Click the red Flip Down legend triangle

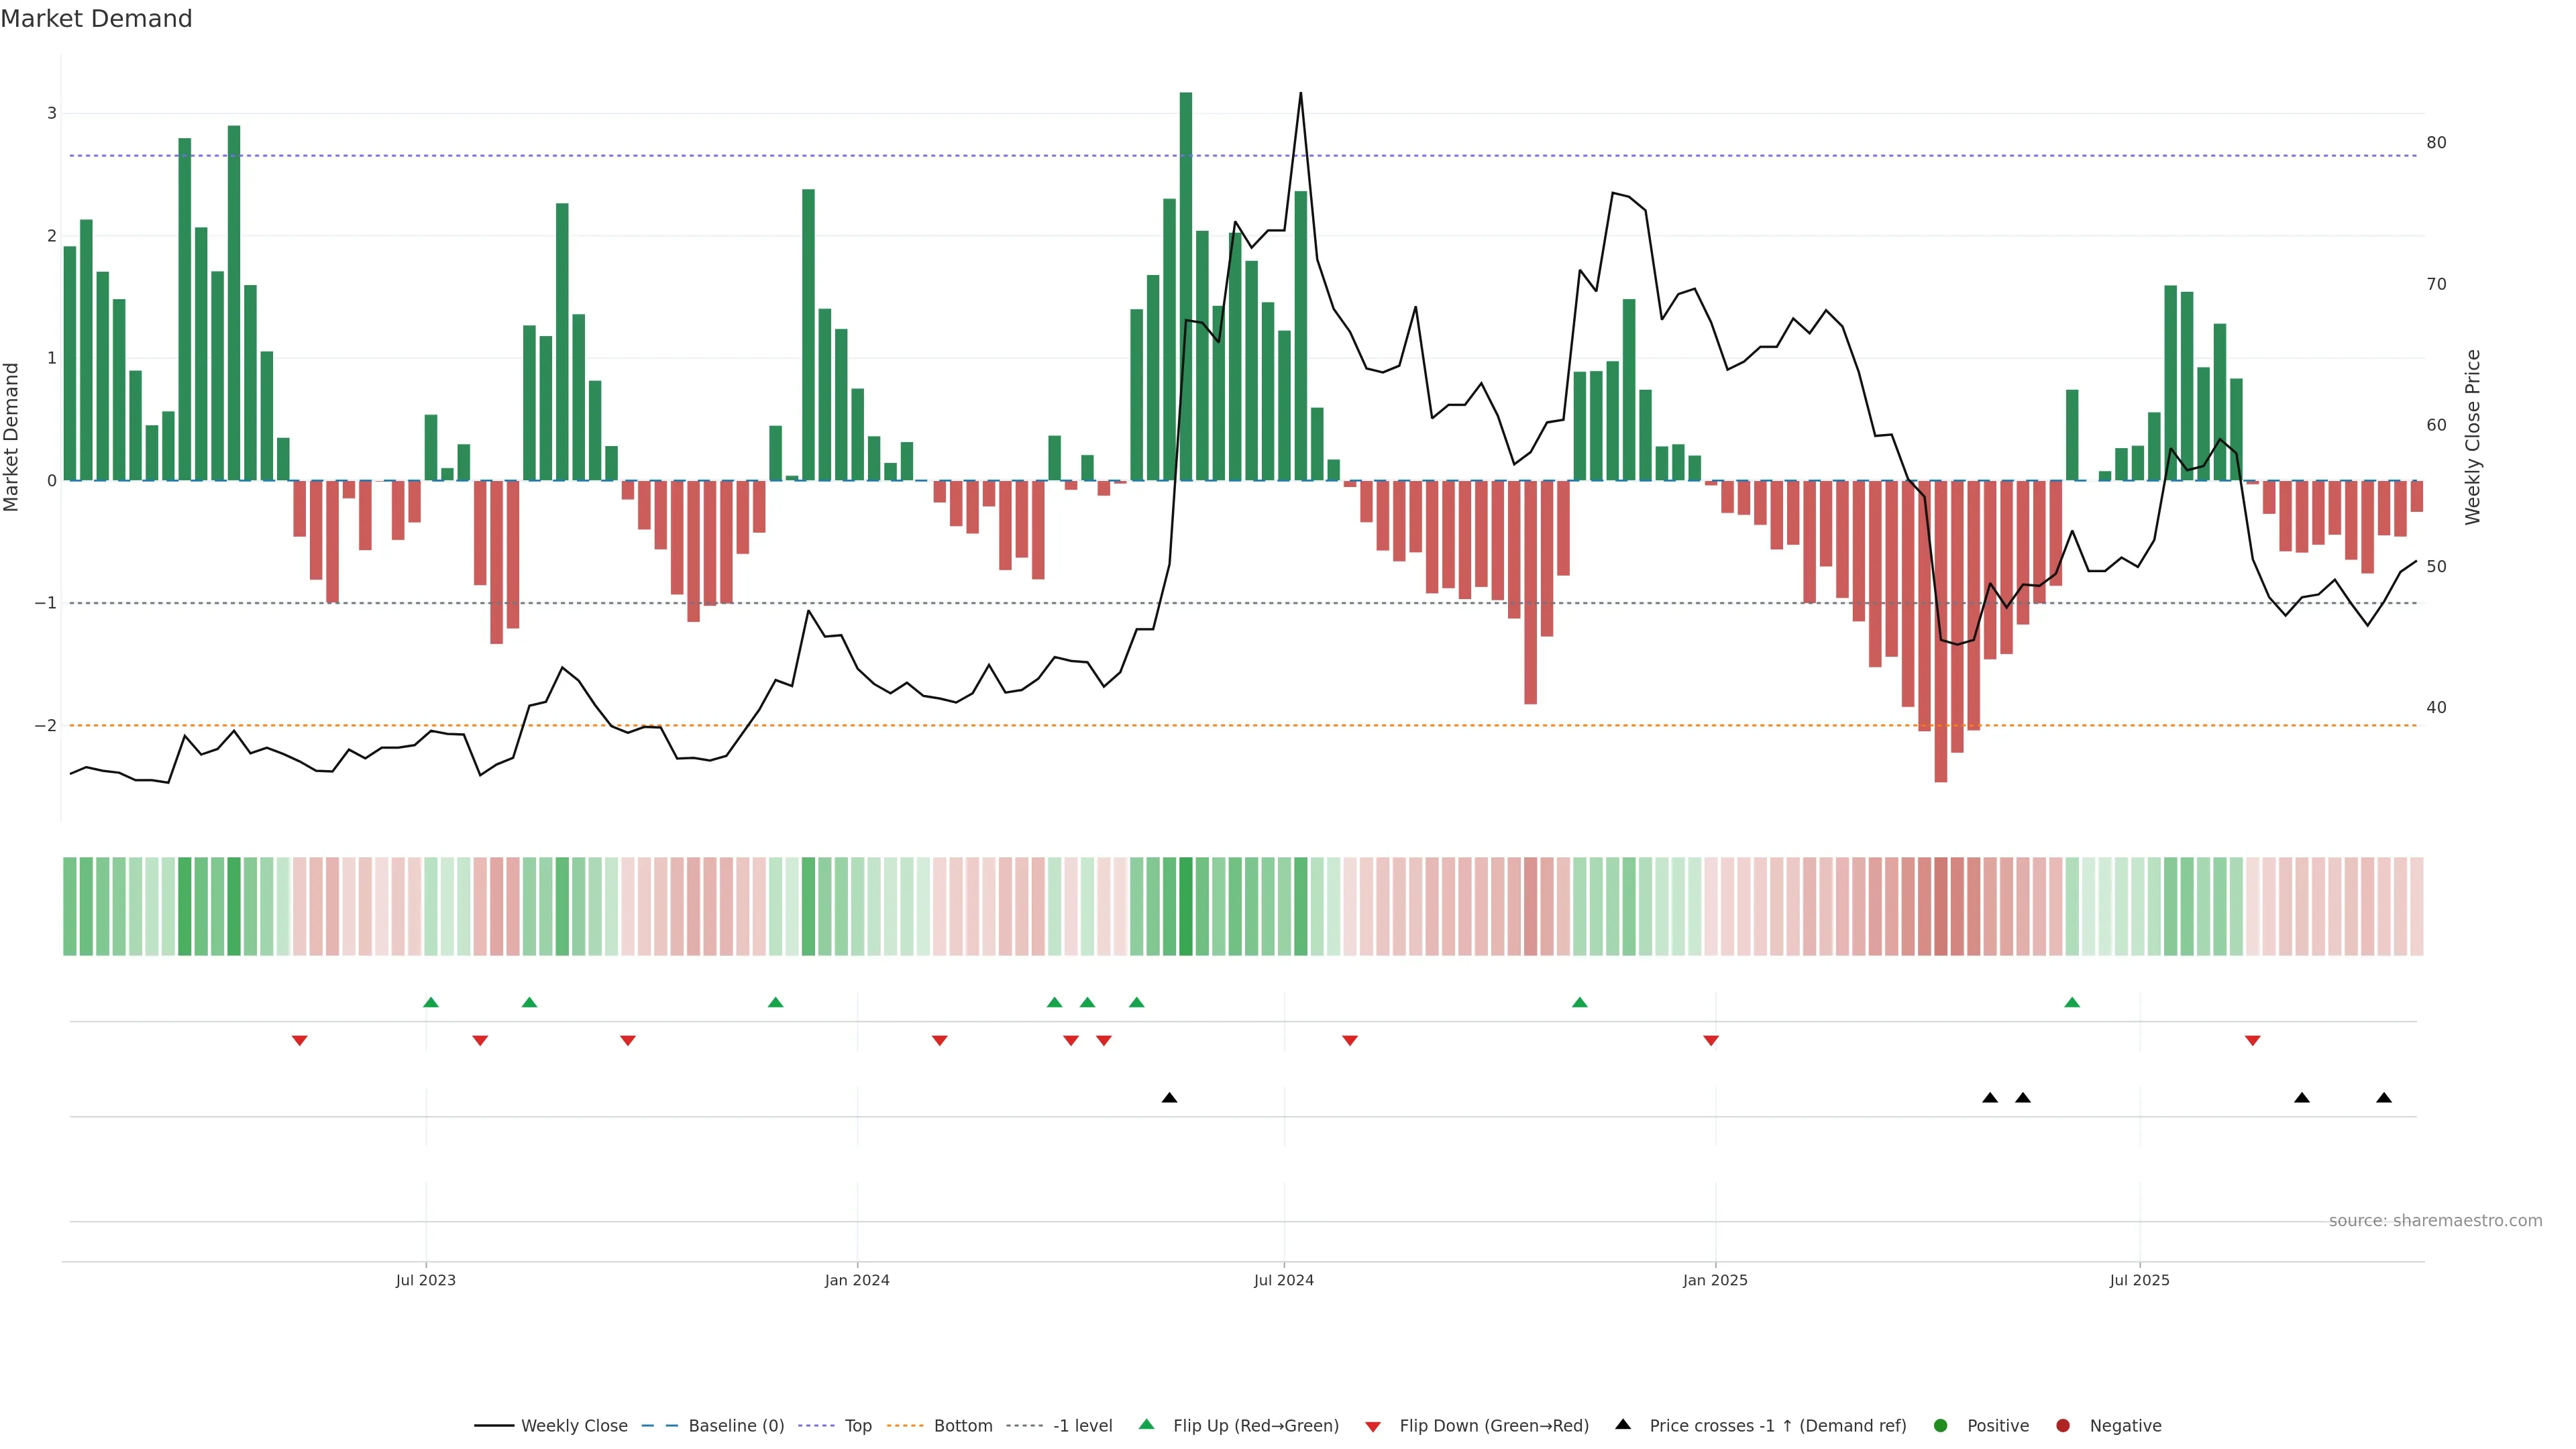1373,1427
